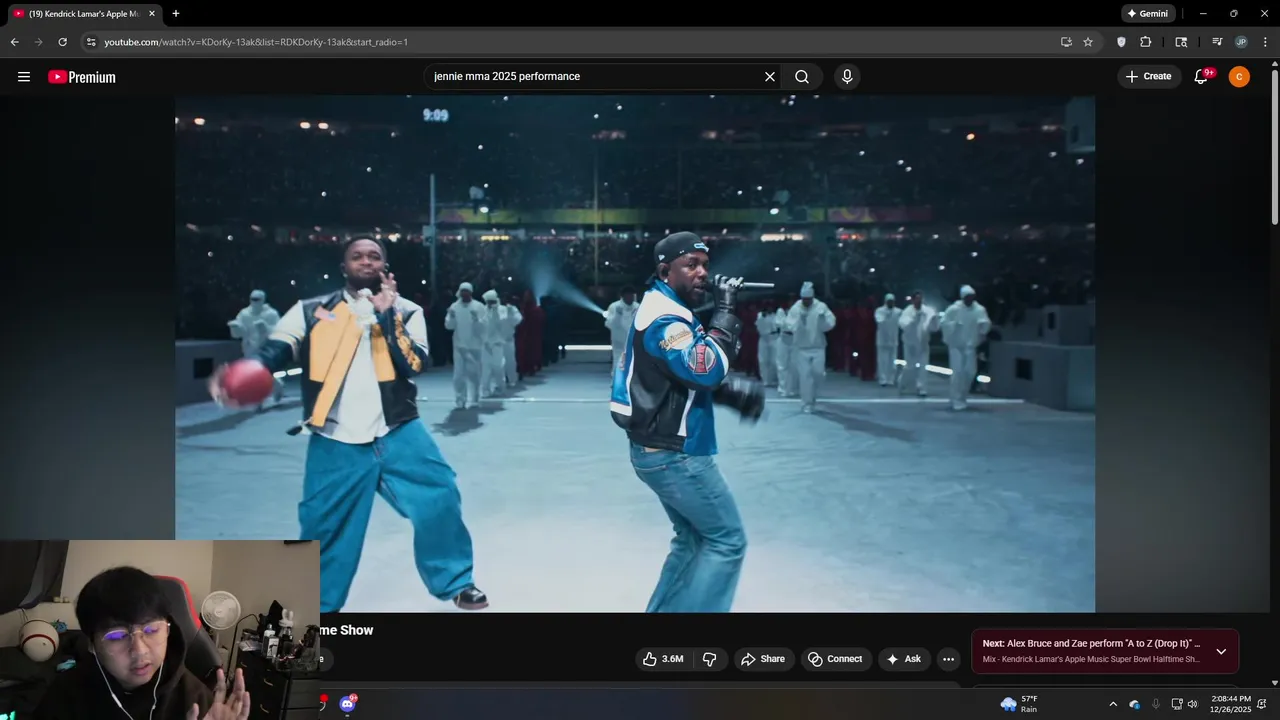The width and height of the screenshot is (1280, 720).
Task: Reload the page
Action: pyautogui.click(x=62, y=42)
